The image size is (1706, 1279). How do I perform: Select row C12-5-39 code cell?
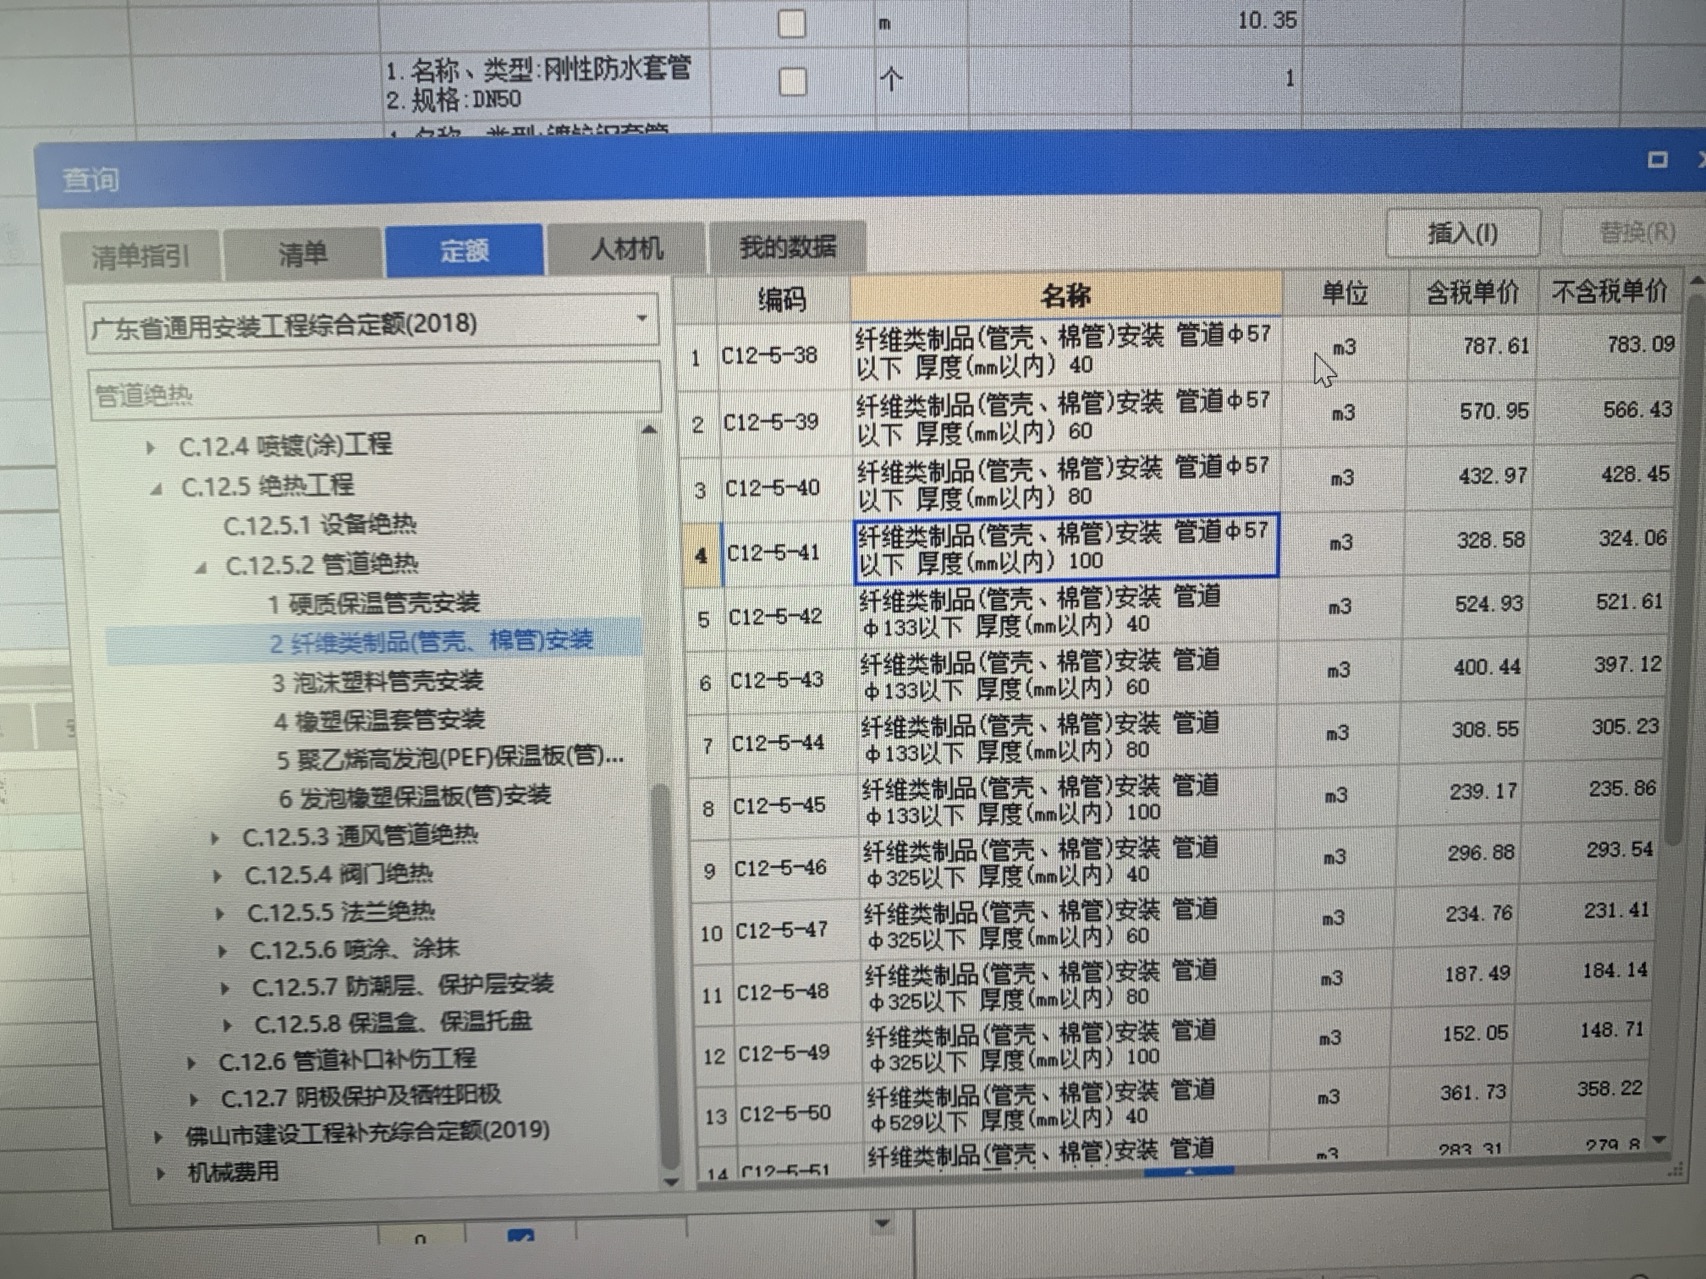click(784, 422)
